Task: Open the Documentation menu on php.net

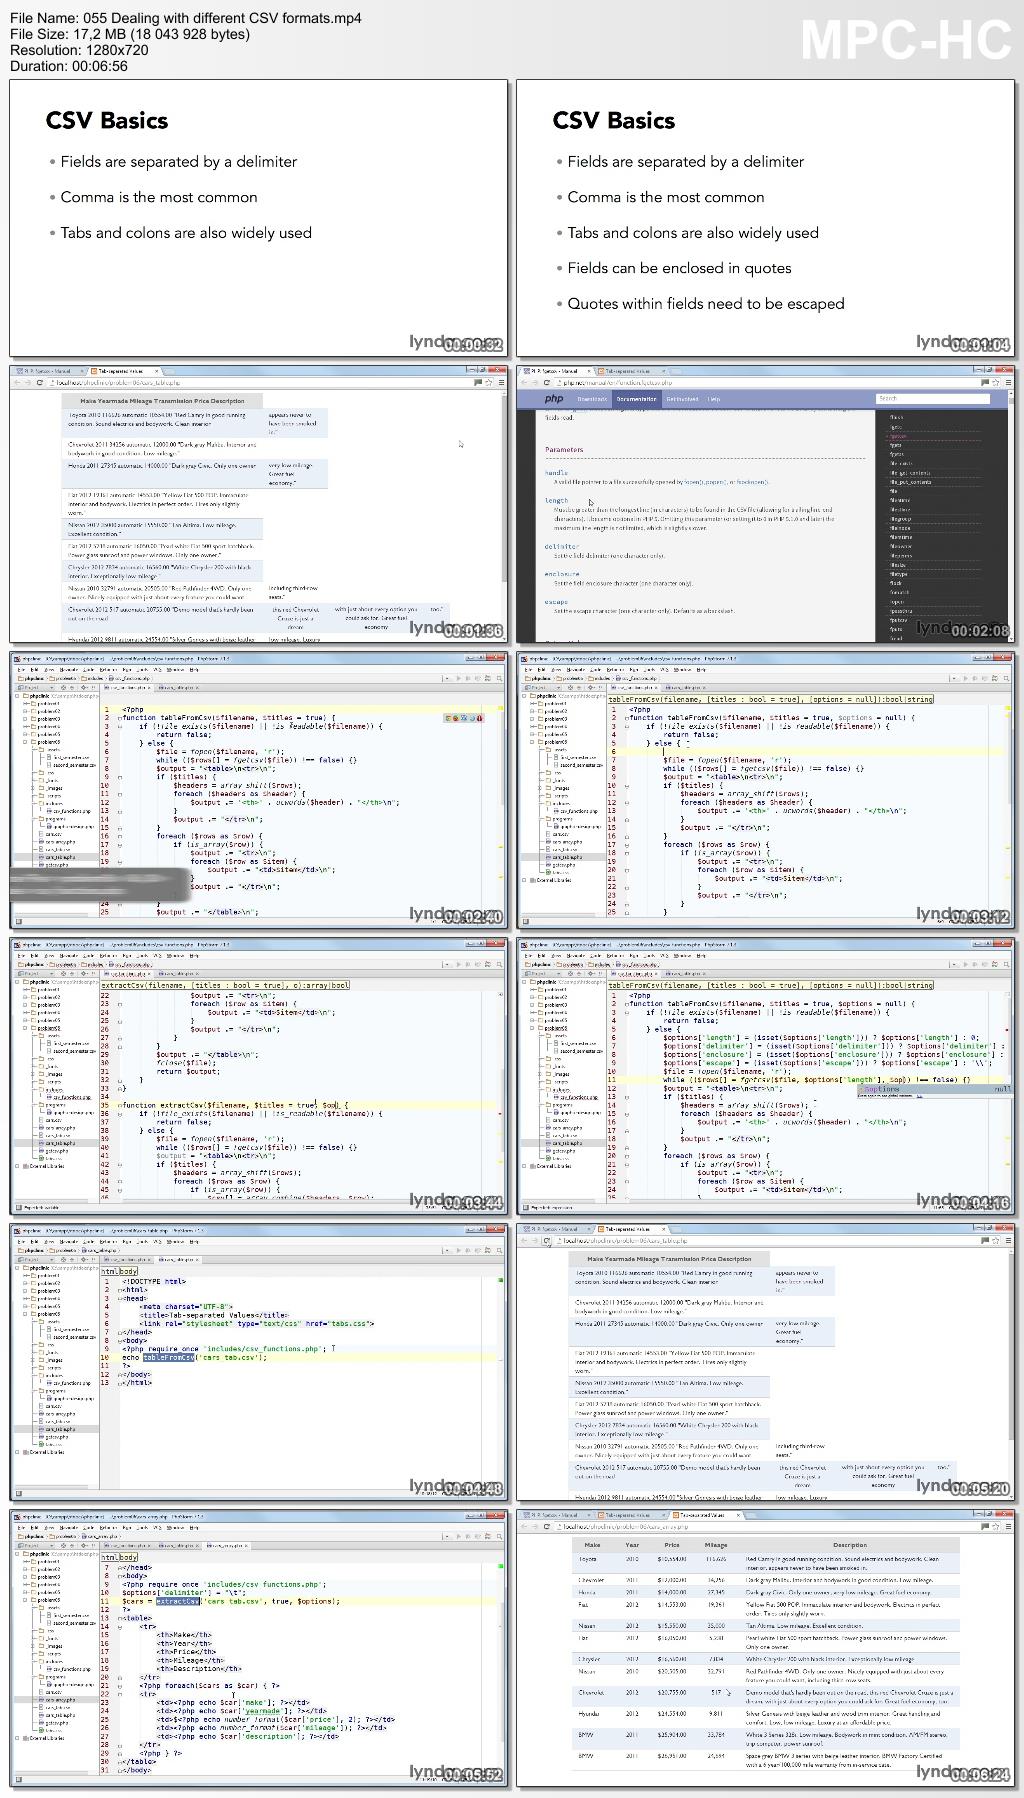Action: point(636,399)
